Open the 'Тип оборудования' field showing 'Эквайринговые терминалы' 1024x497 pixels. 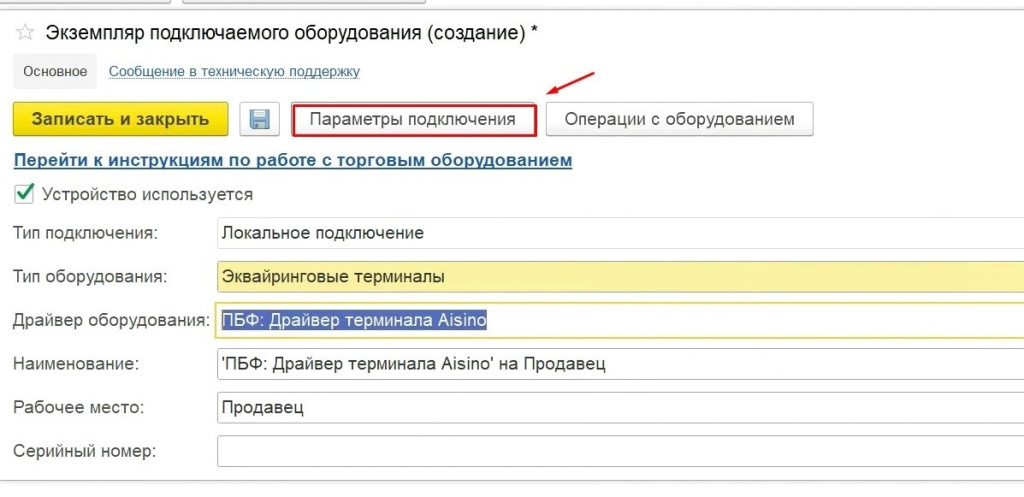(x=618, y=277)
